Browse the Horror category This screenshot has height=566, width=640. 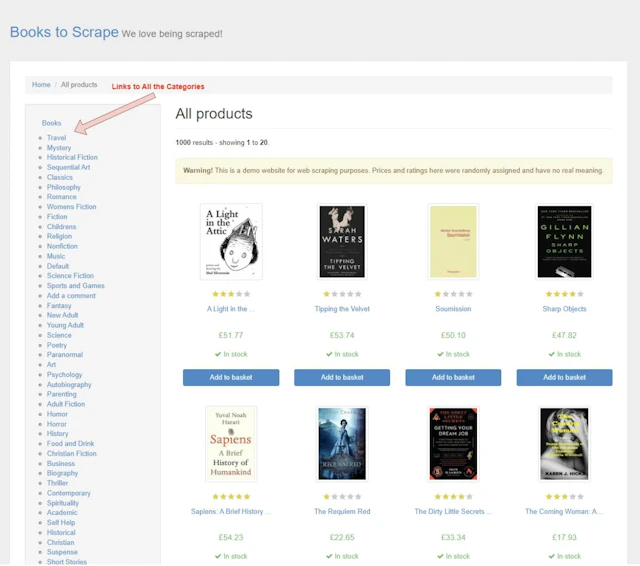[57, 424]
